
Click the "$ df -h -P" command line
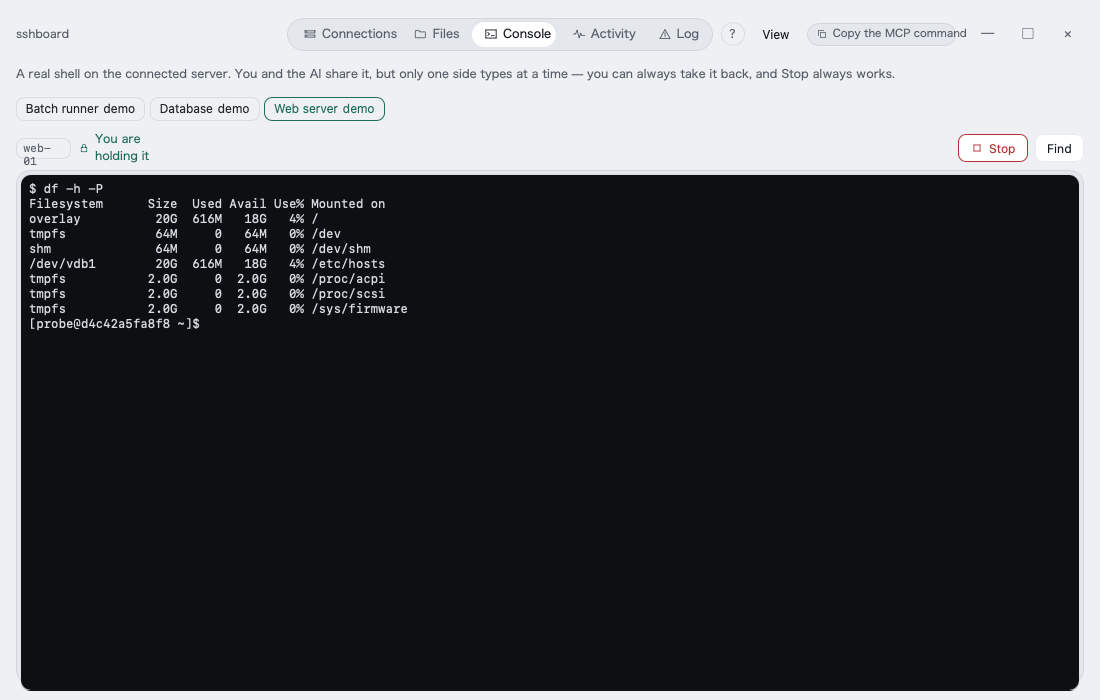66,189
